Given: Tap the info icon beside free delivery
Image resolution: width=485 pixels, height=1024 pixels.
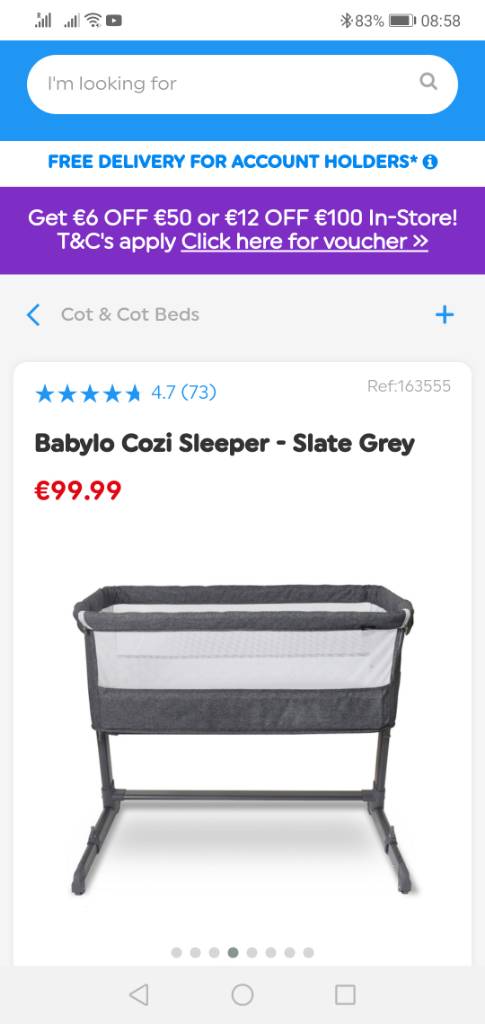Looking at the screenshot, I should 430,162.
